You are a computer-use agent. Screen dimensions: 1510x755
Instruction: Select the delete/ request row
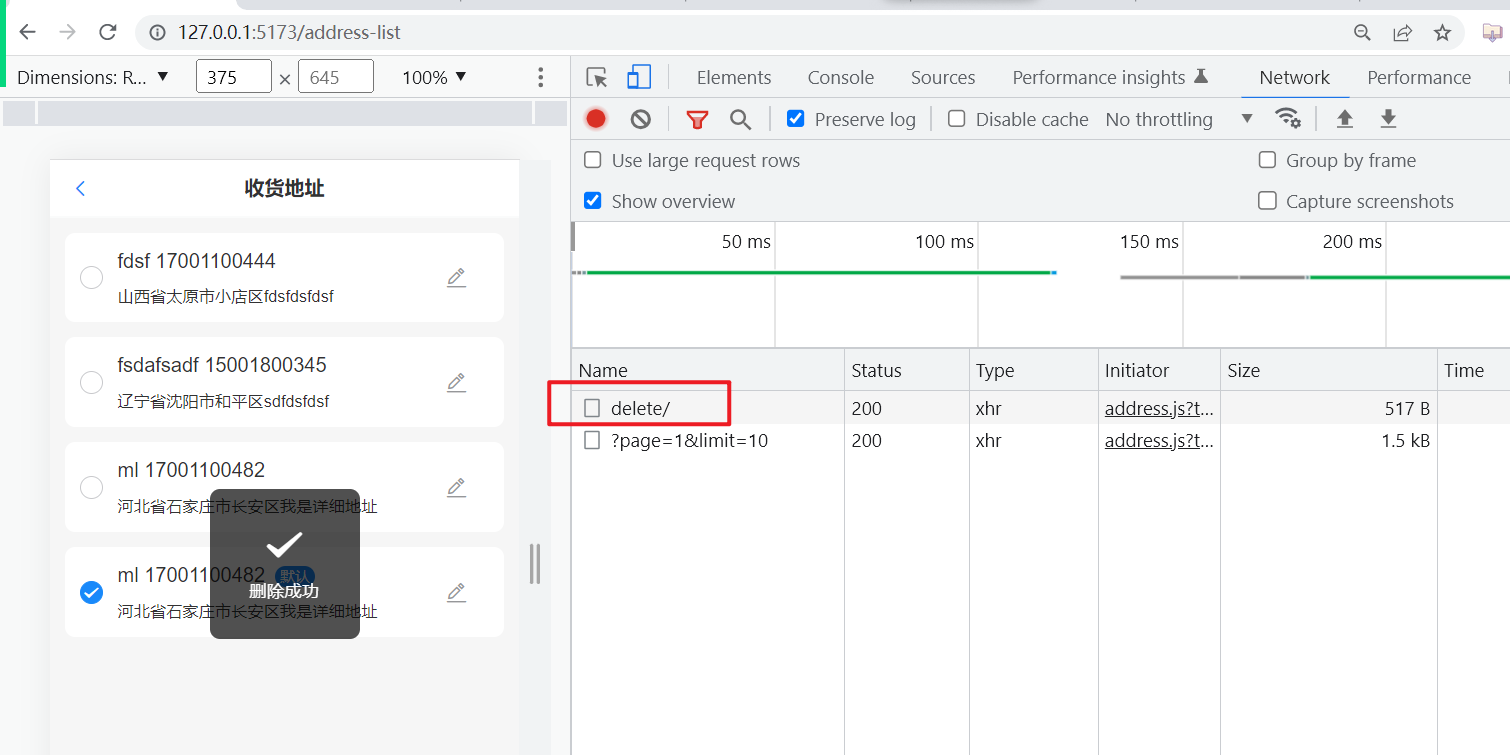tap(1040, 408)
